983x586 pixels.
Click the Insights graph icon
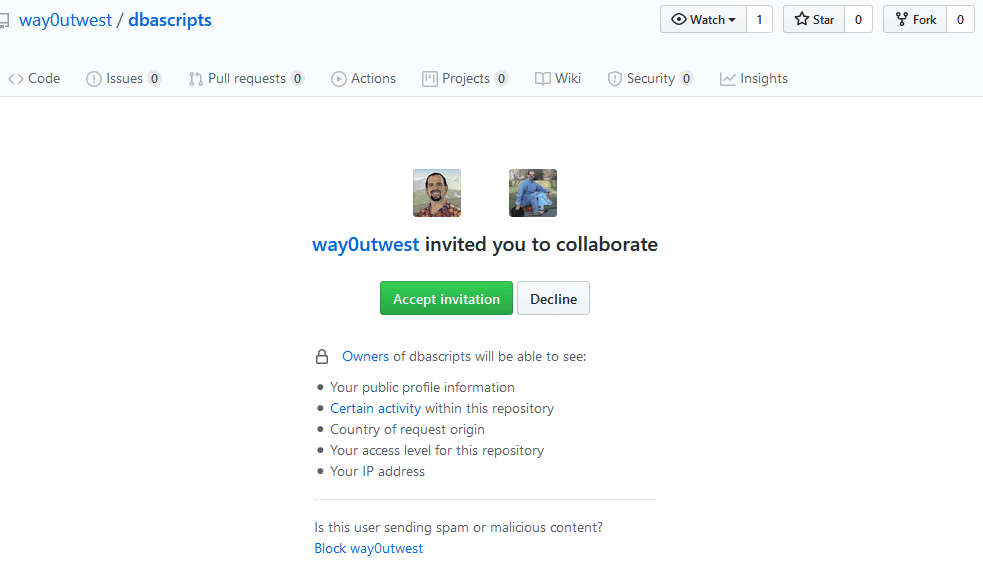point(727,79)
